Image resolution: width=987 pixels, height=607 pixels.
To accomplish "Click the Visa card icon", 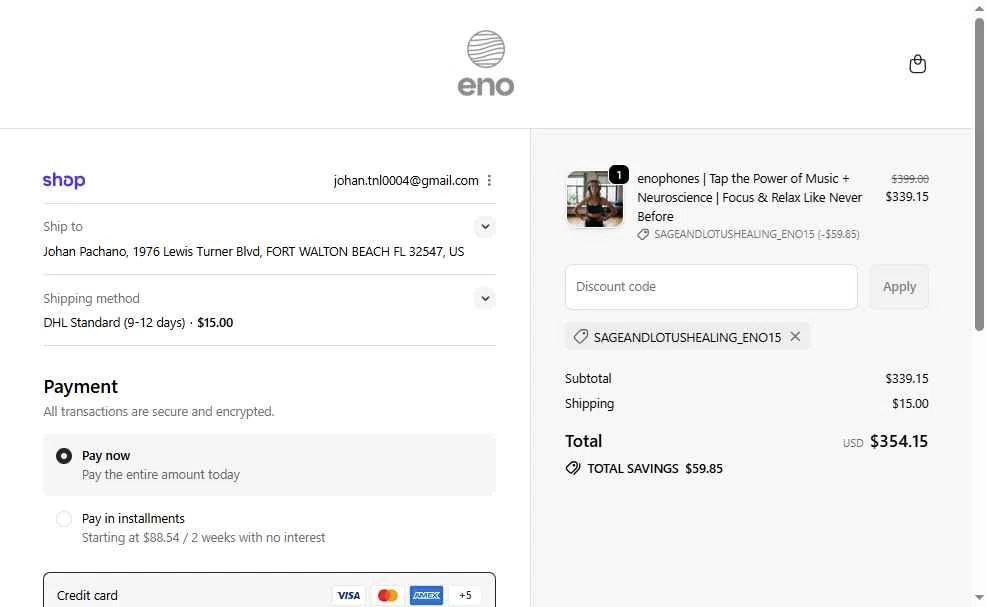I will tap(348, 595).
